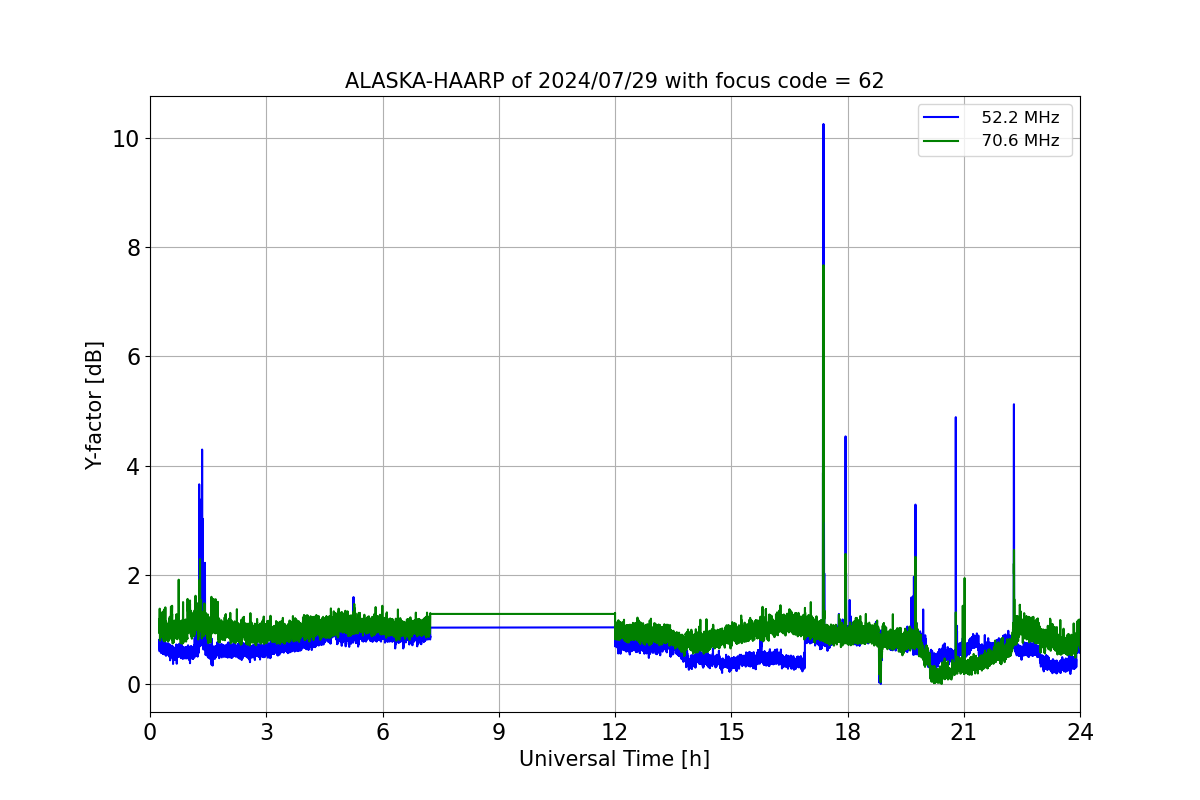Click y-axis tick label '10'
Screen dimensions: 1200x800
click(125, 138)
